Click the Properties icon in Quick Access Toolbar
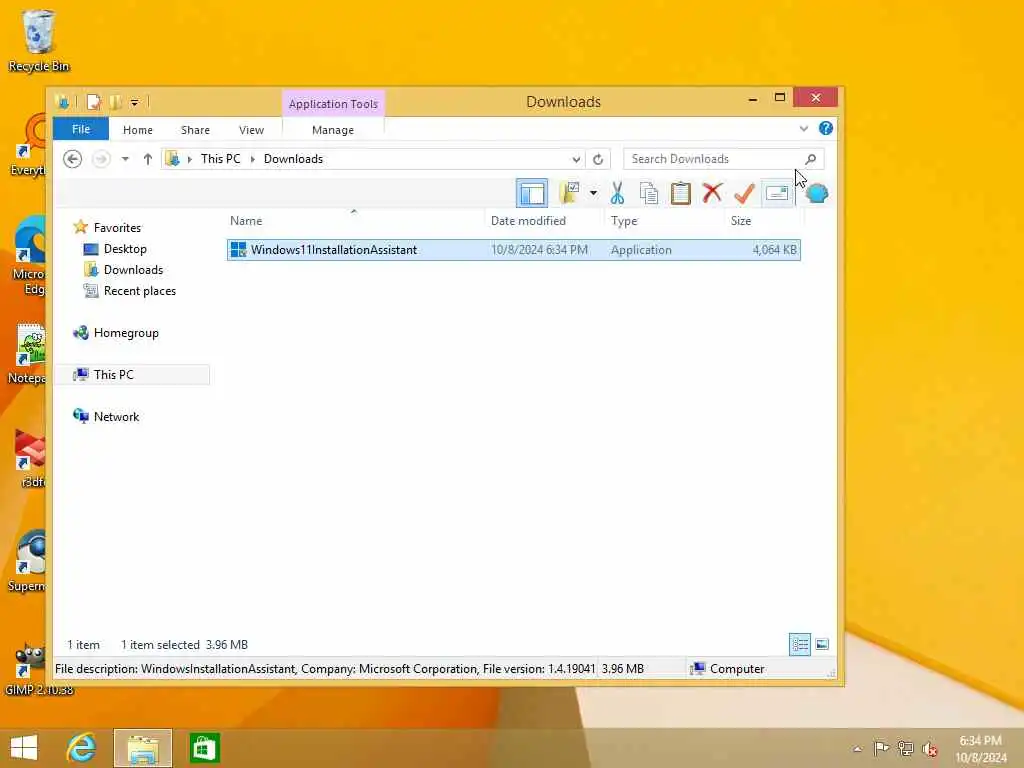The image size is (1024, 768). pos(93,103)
